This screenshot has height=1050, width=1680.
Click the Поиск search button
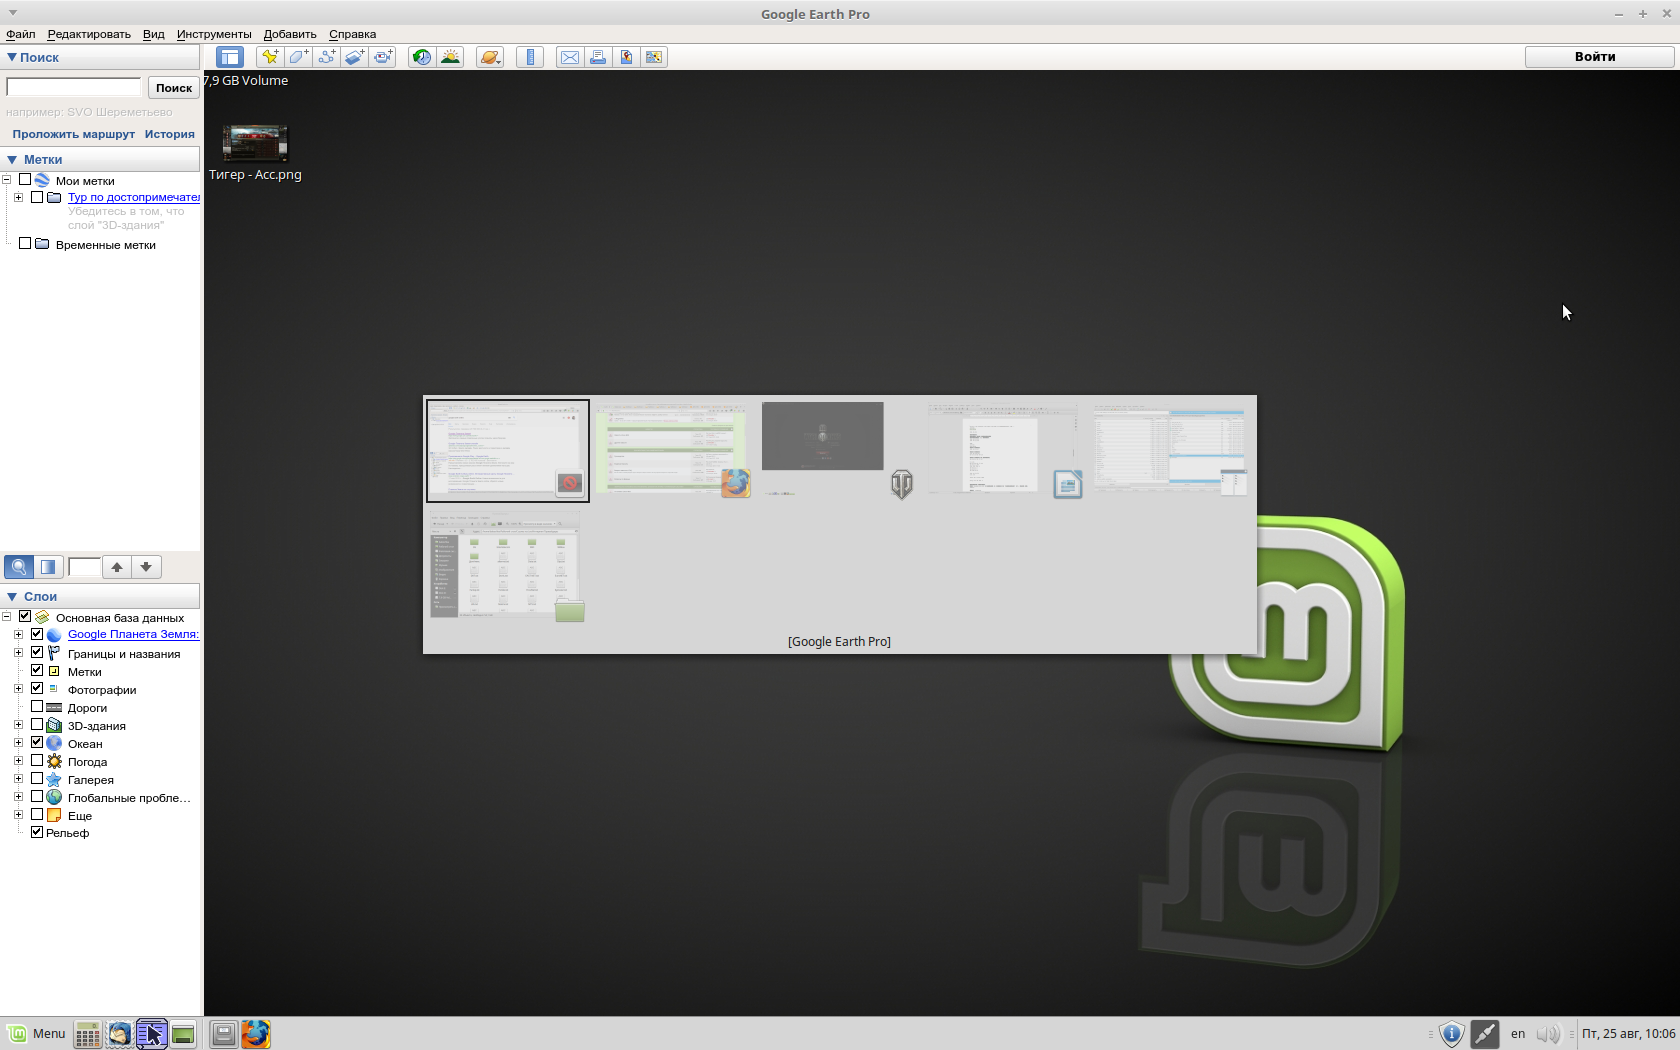pyautogui.click(x=173, y=88)
